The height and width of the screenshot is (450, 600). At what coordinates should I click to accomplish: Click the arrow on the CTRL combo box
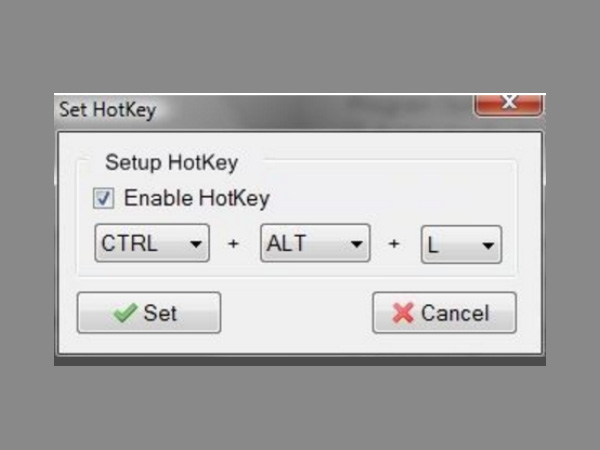(194, 244)
